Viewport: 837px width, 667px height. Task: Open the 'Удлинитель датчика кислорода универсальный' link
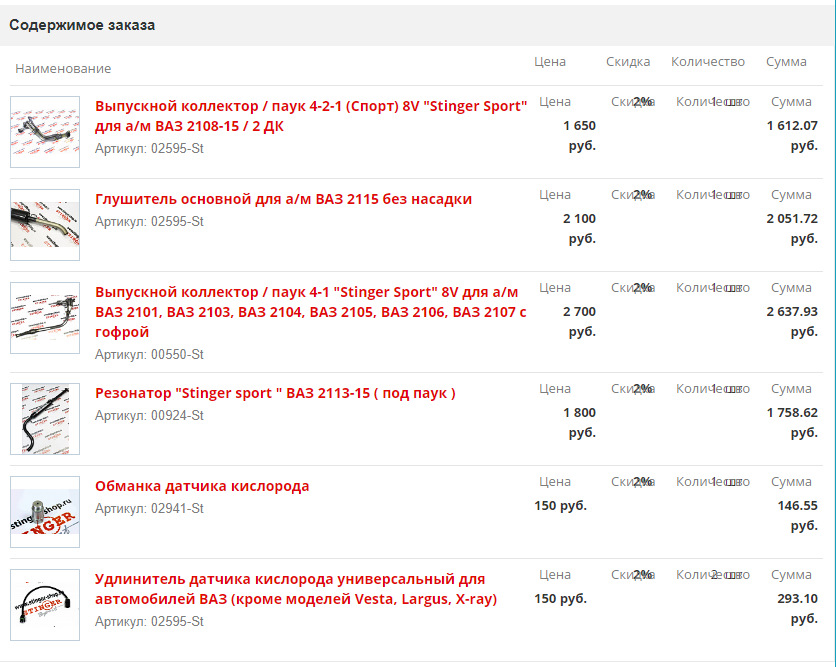(296, 589)
